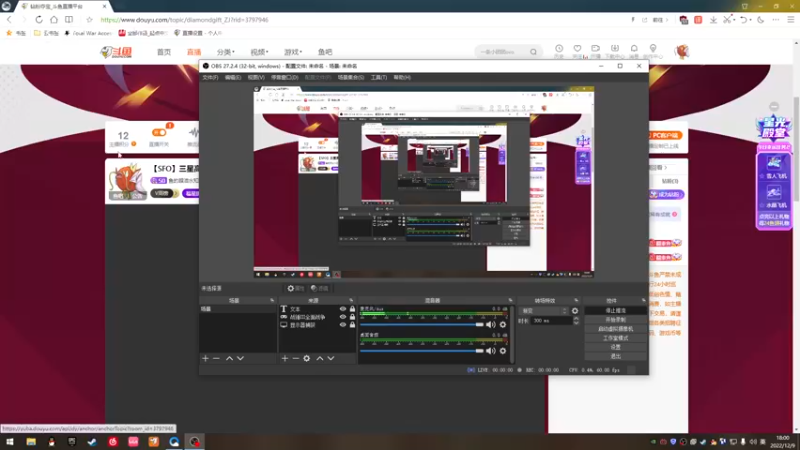The width and height of the screenshot is (800, 450).
Task: Open Douyu 鱼吧 tab
Action: pos(325,52)
